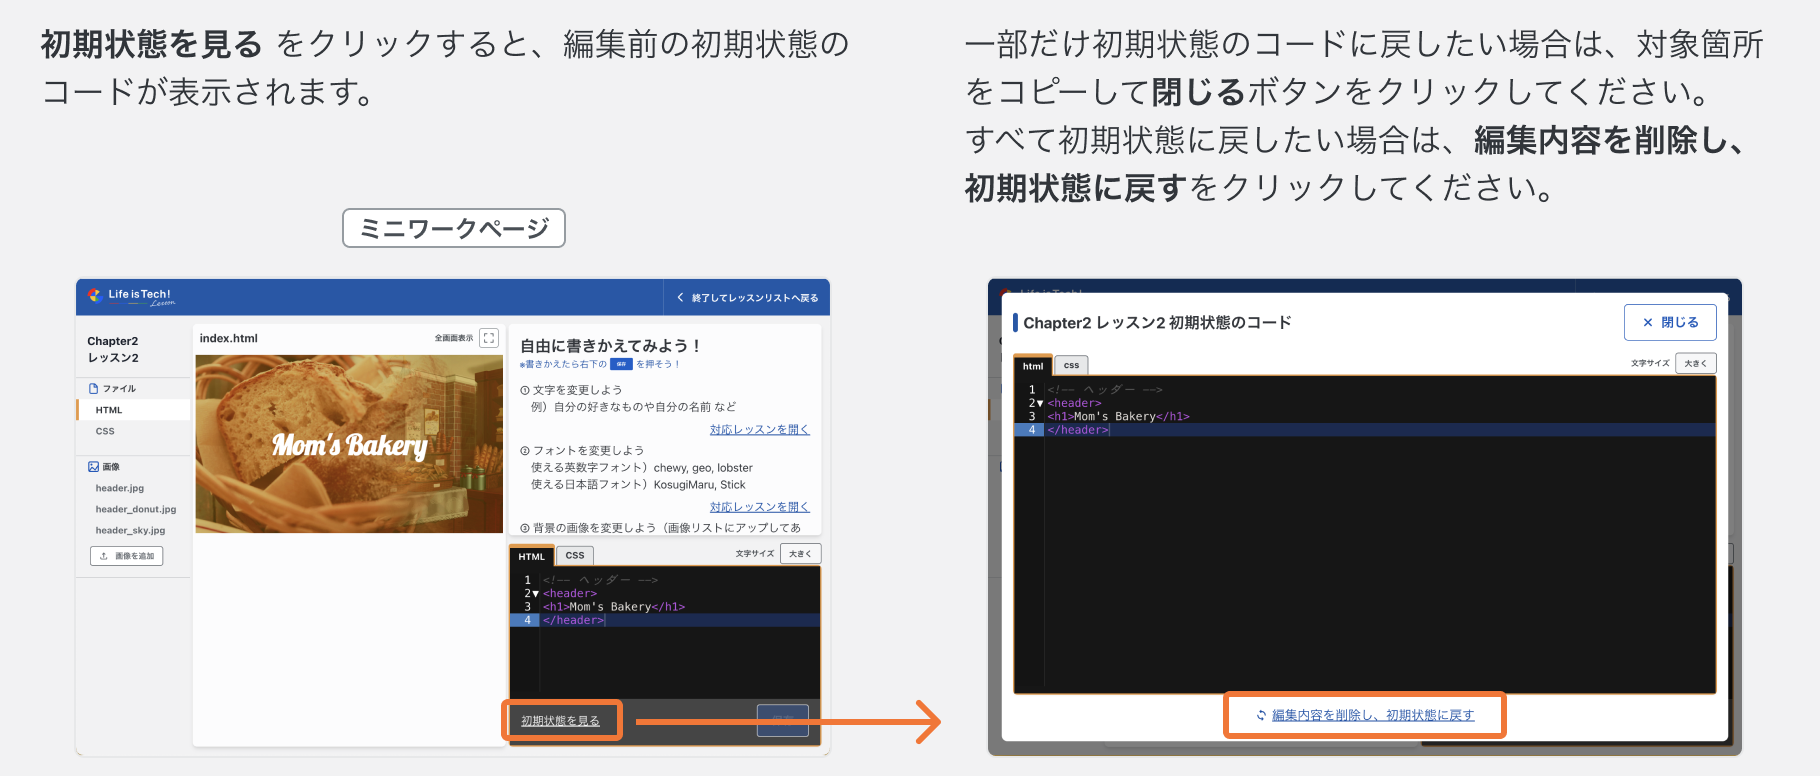Click the index.html preview title

228,338
